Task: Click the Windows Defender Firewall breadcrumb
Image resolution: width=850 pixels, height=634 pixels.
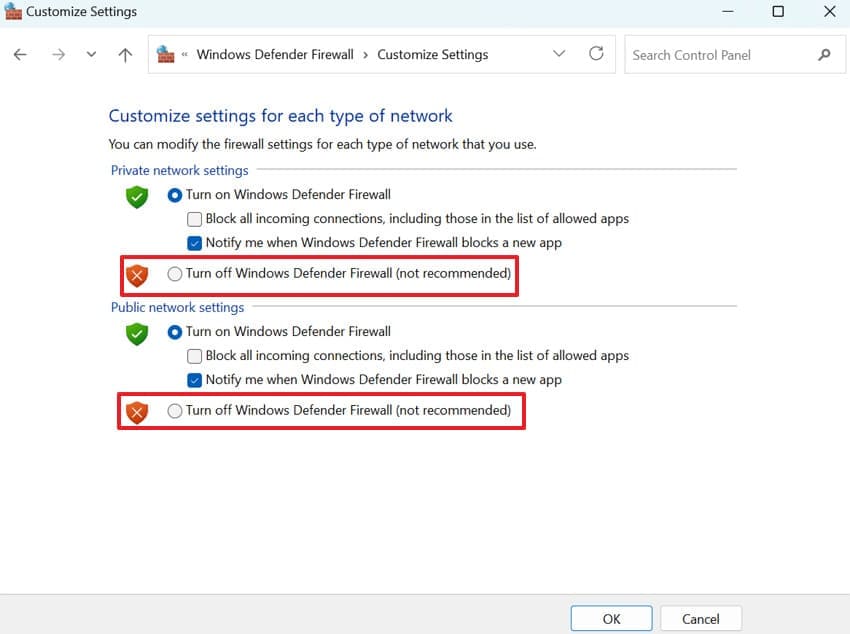Action: [275, 55]
